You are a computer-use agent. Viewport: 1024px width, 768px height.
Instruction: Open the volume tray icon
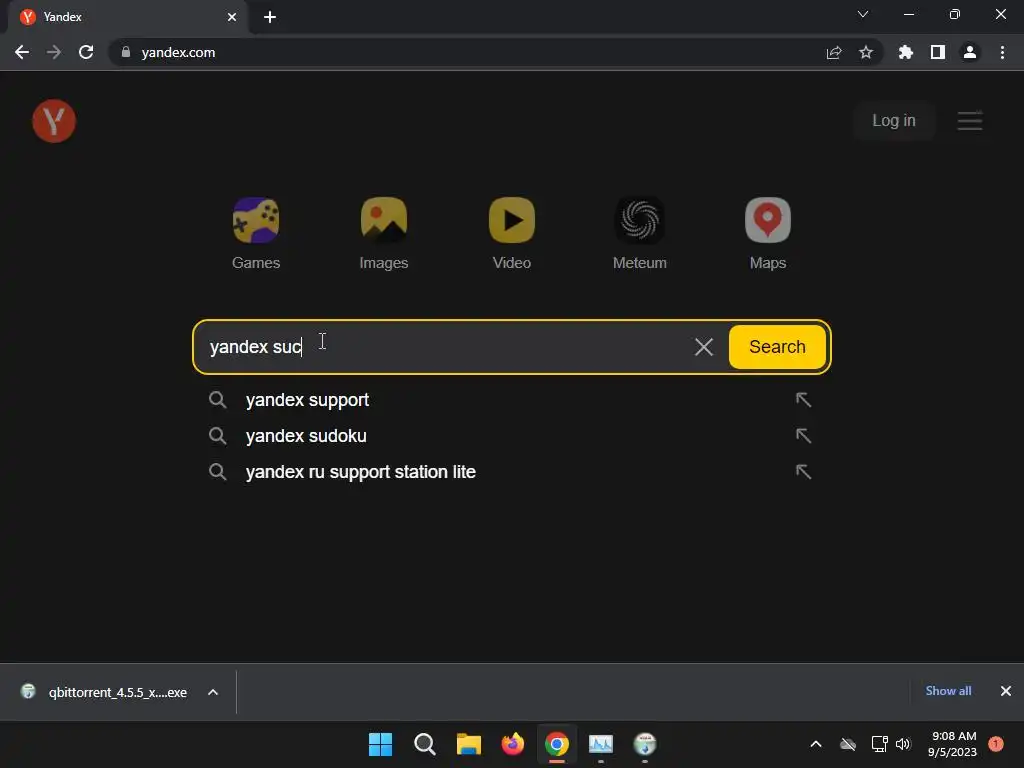(x=903, y=744)
